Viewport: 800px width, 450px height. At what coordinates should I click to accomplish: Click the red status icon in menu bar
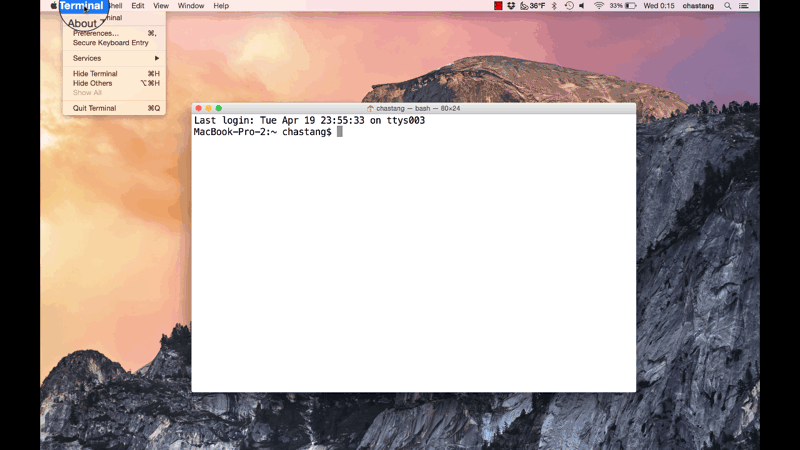pos(498,6)
